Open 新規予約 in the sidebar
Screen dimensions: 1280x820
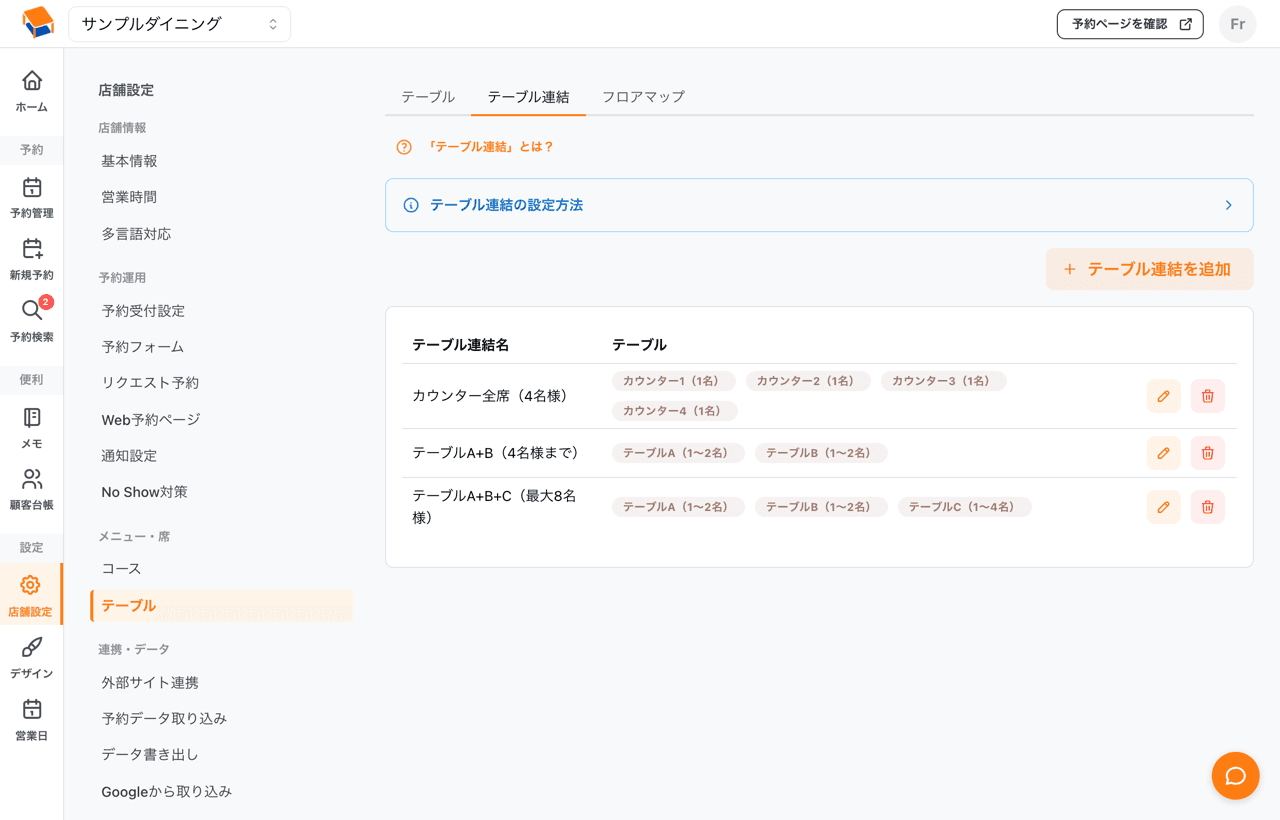pyautogui.click(x=32, y=259)
